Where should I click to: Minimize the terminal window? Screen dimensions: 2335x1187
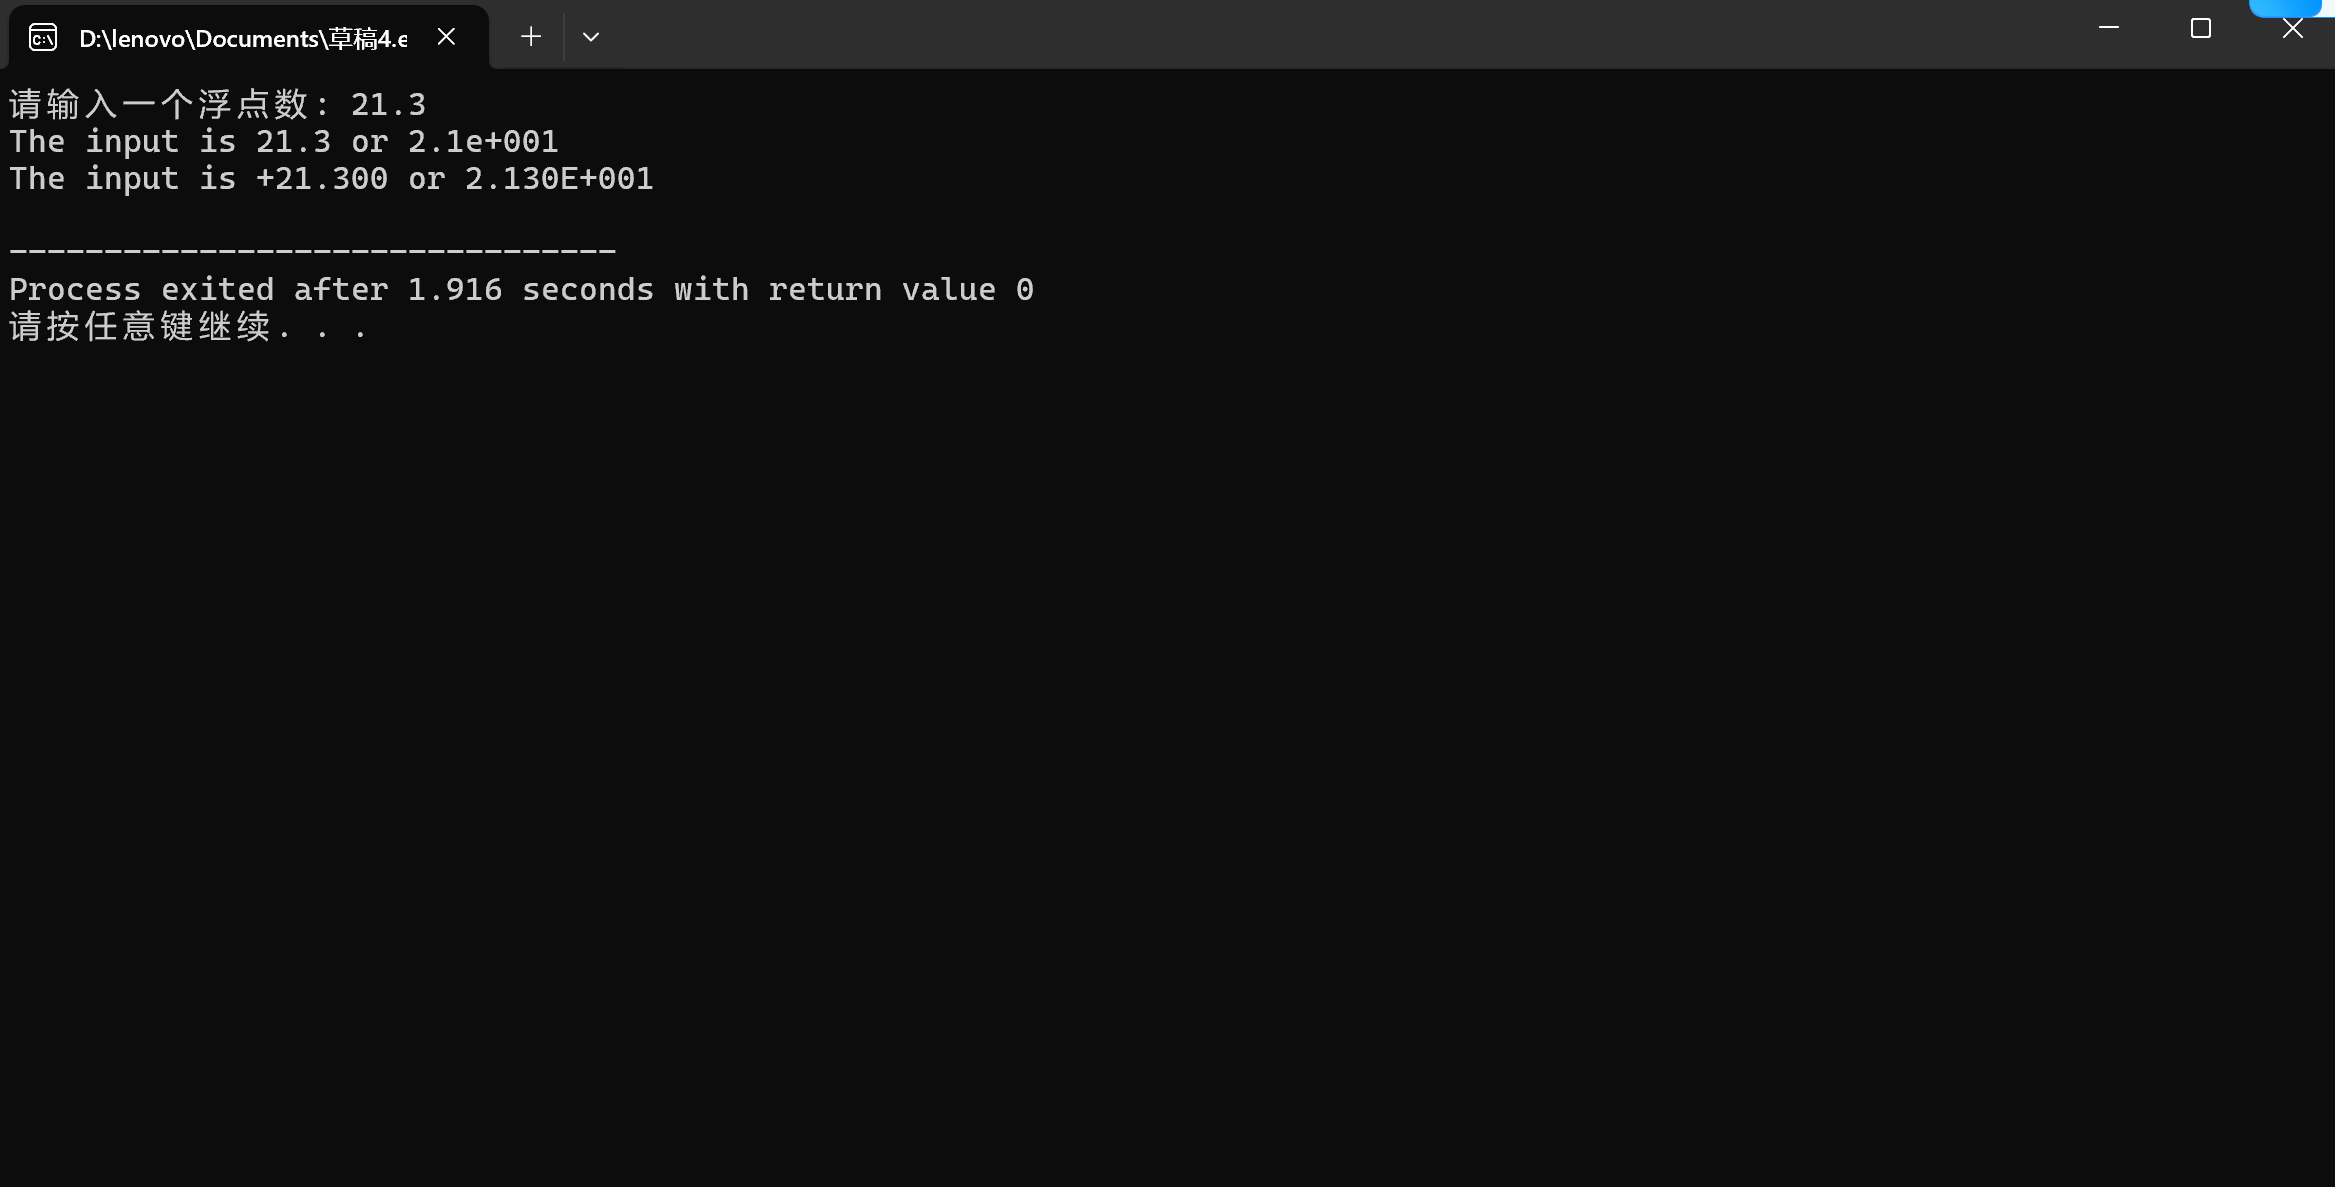pos(2109,28)
